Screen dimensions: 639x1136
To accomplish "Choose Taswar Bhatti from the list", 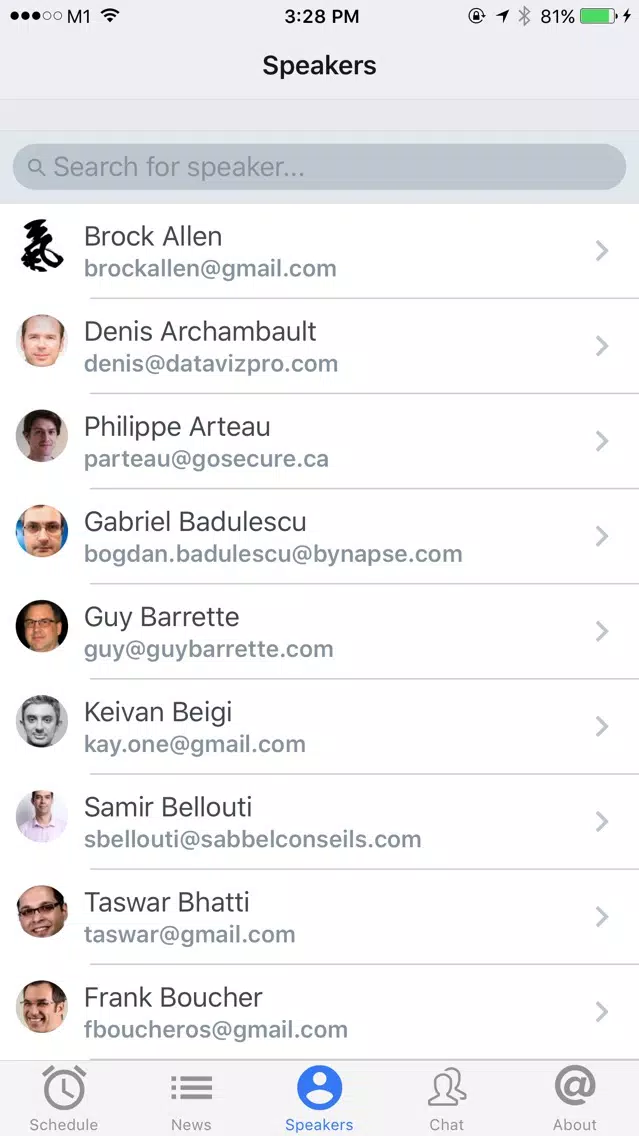I will click(x=320, y=916).
